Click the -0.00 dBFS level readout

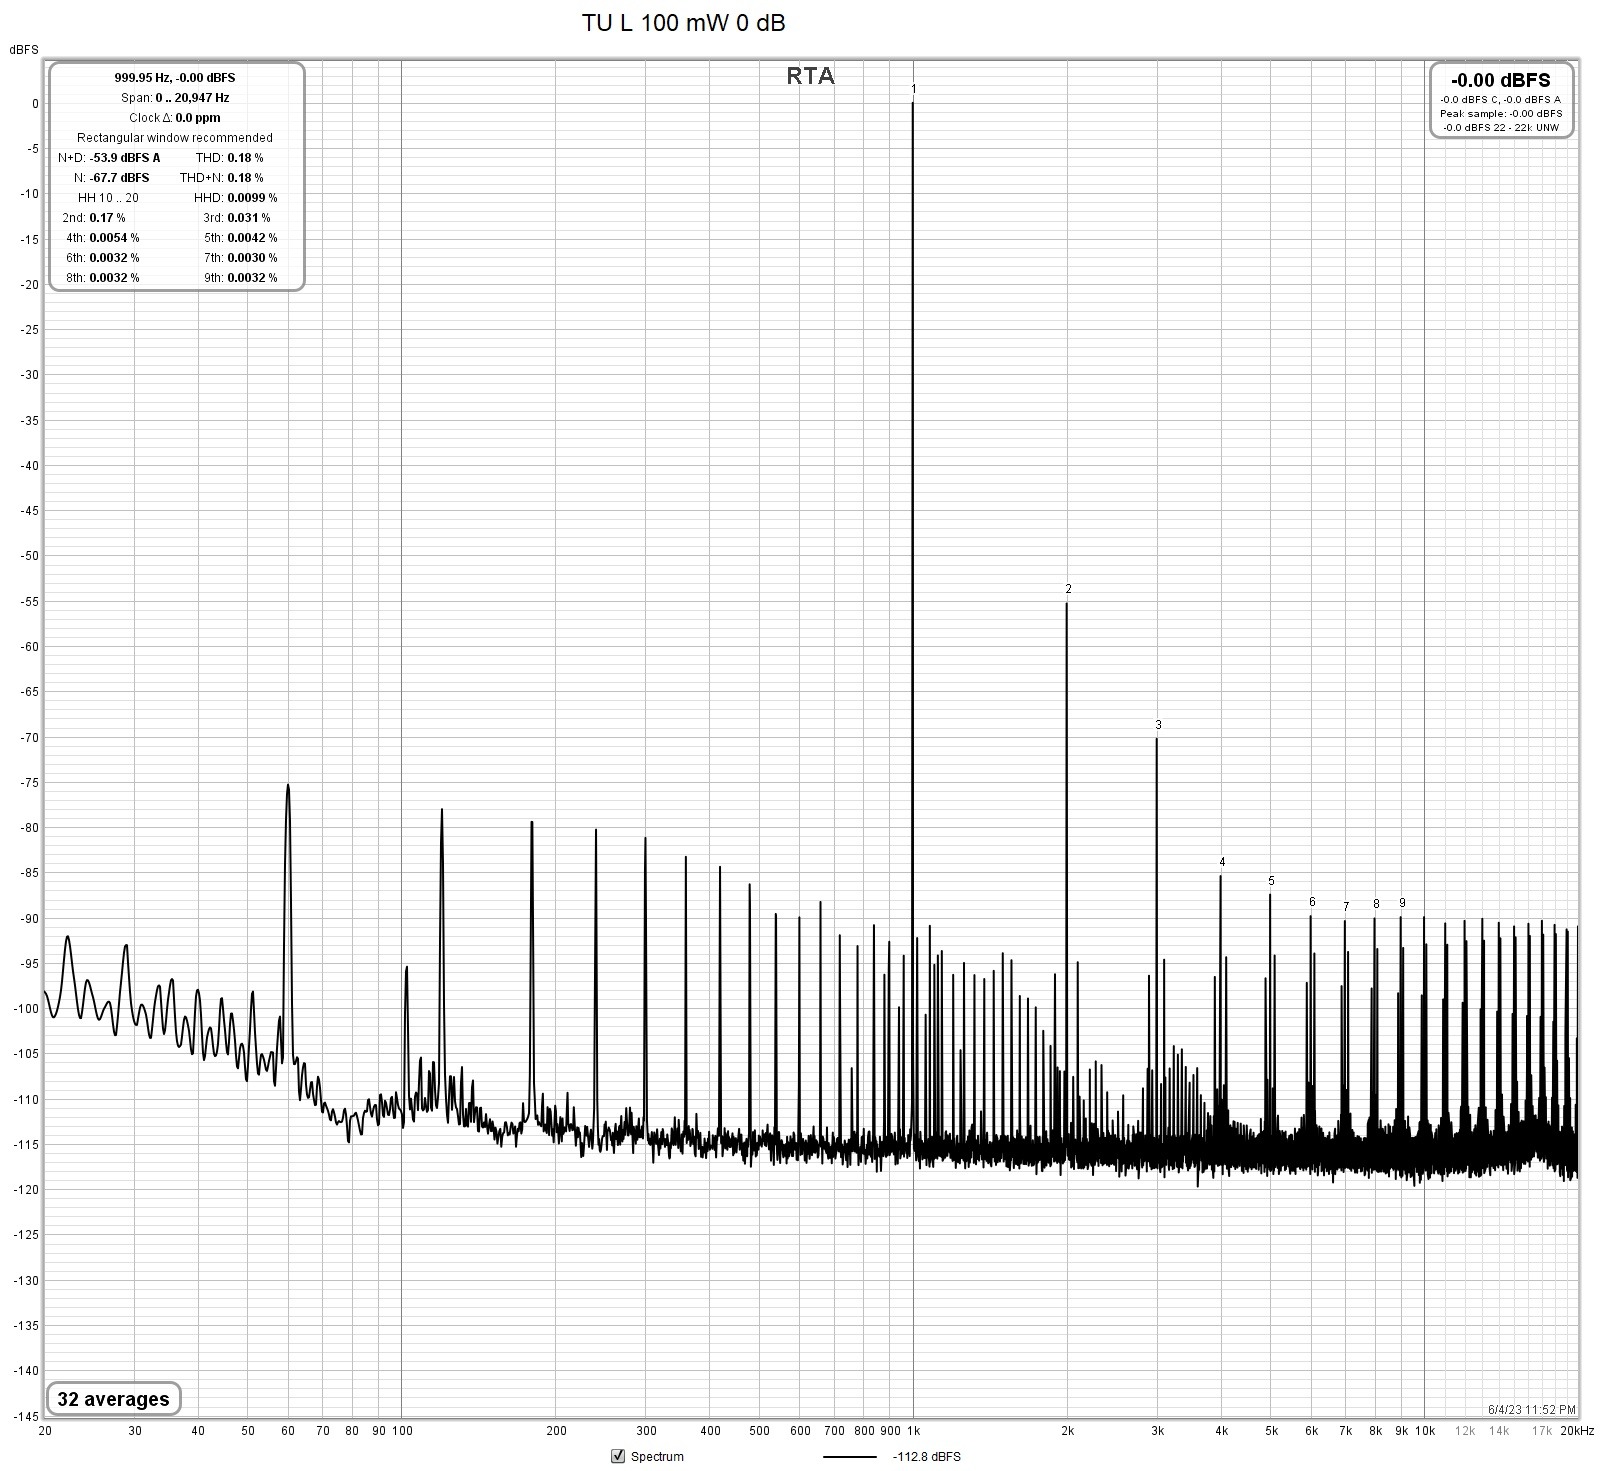[1501, 81]
